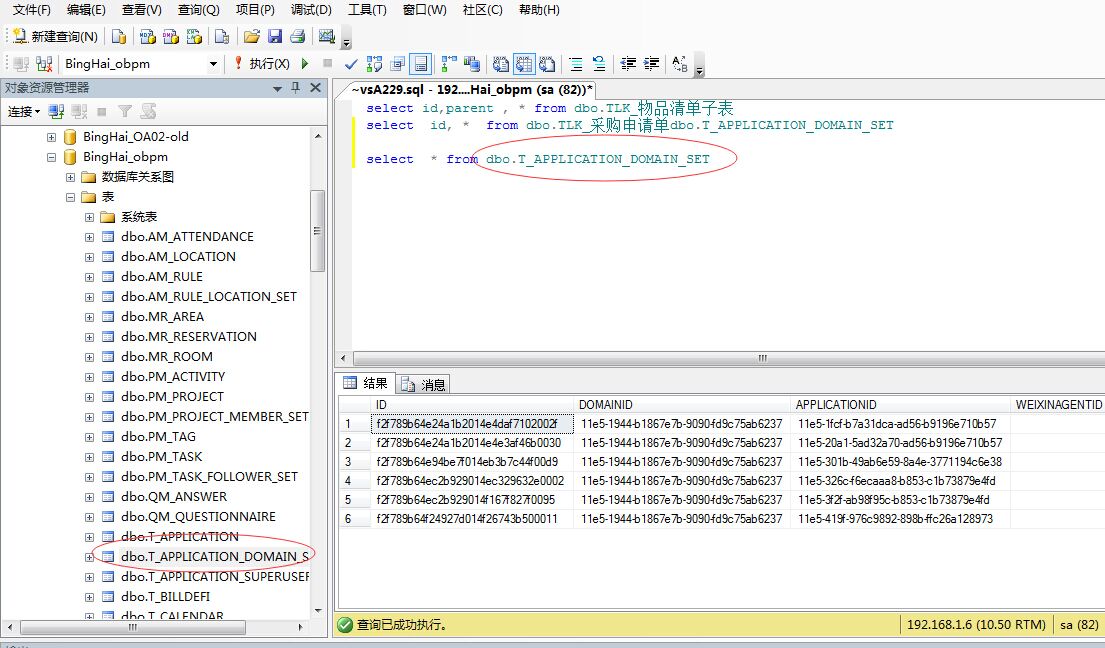Click Connect Object Explorer icon beside 连接
This screenshot has height=648, width=1105.
point(56,111)
